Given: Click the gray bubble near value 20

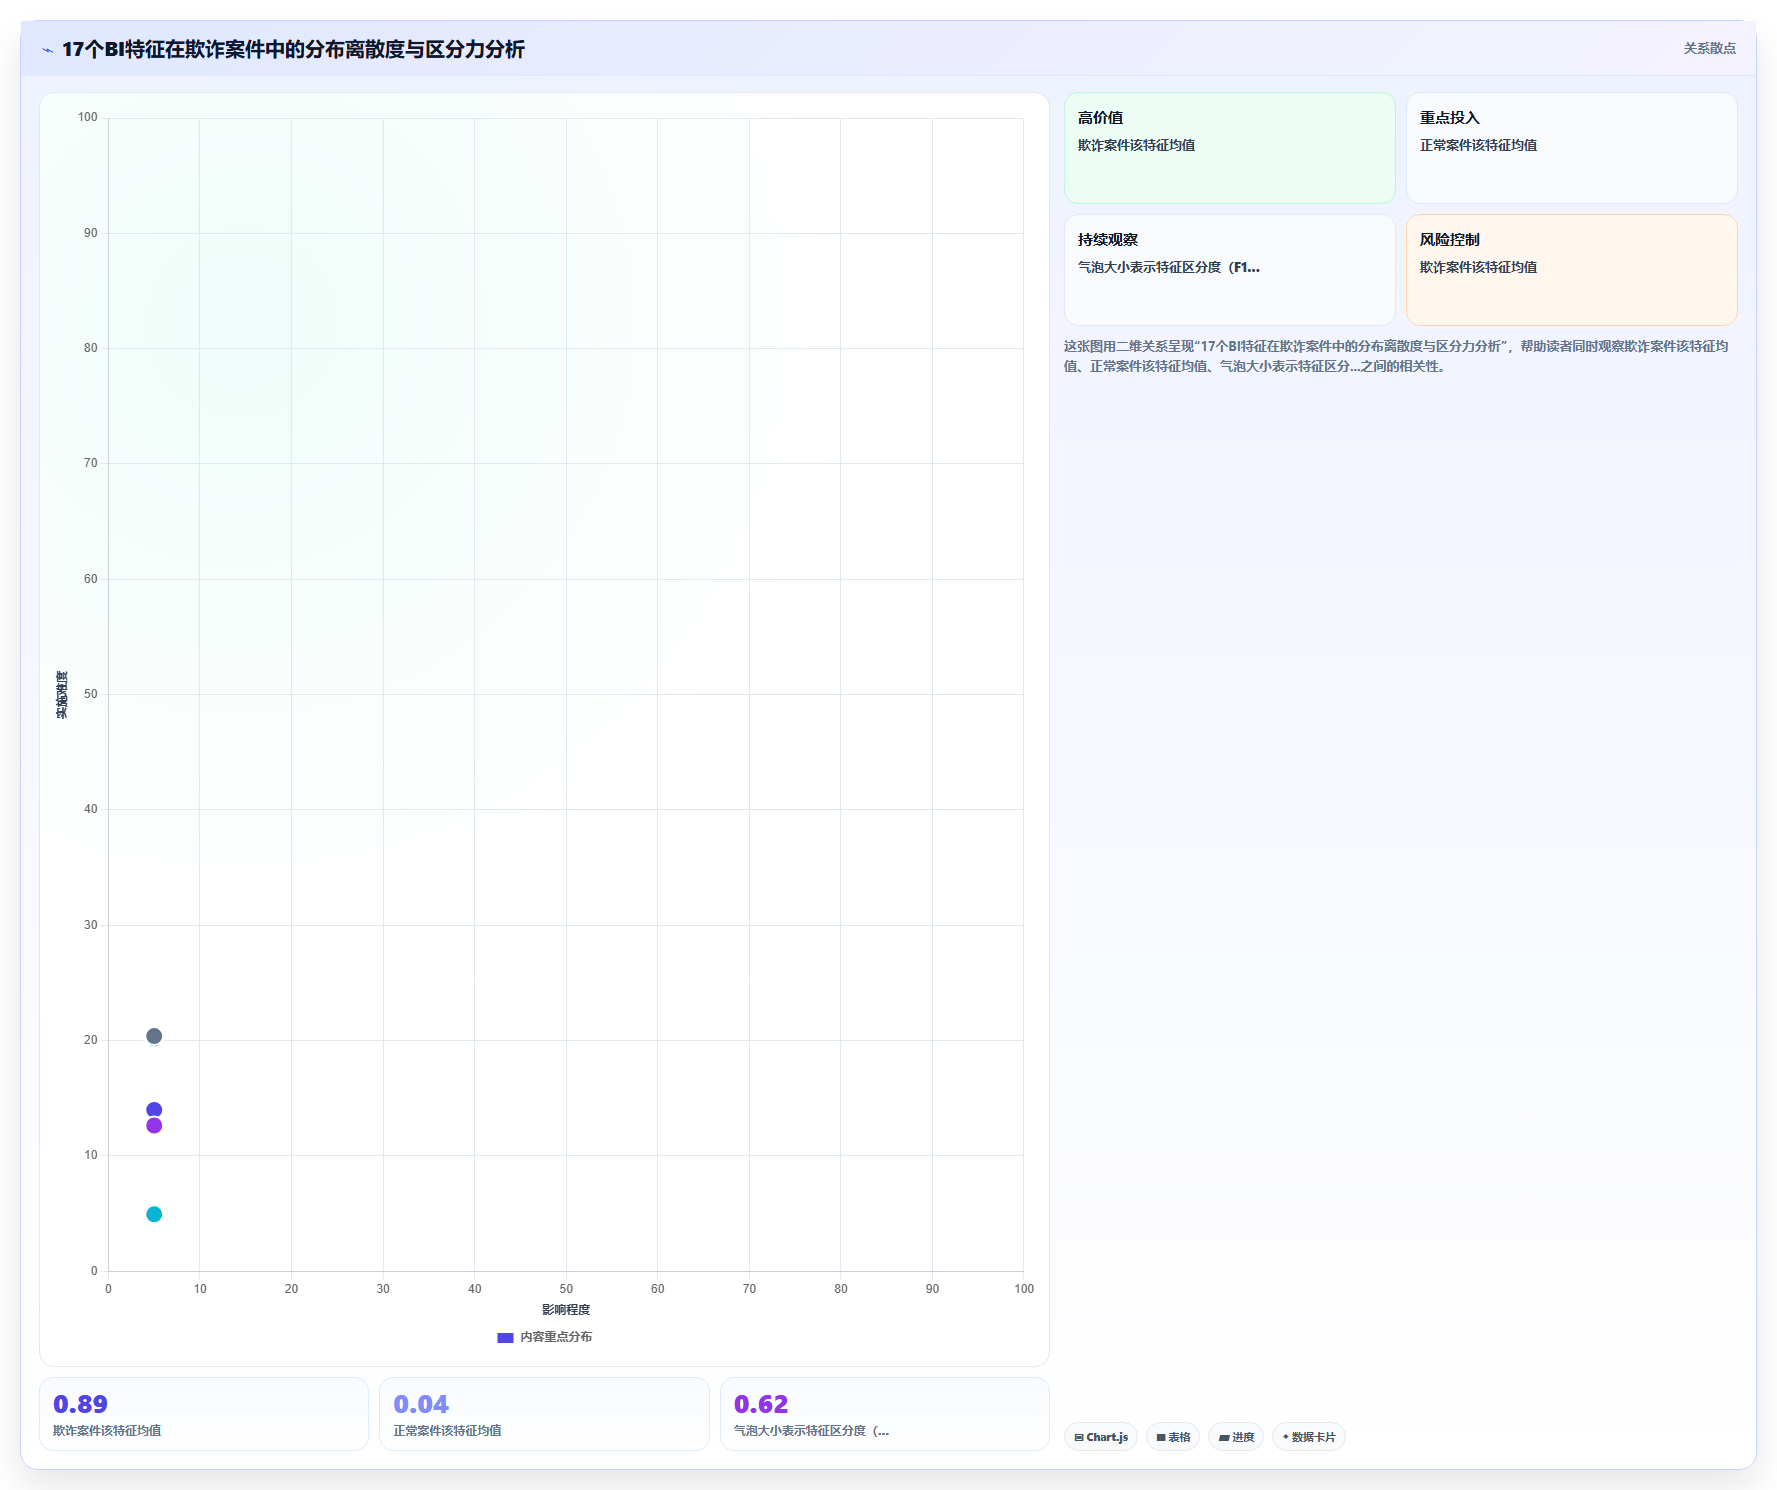Looking at the screenshot, I should (154, 1036).
